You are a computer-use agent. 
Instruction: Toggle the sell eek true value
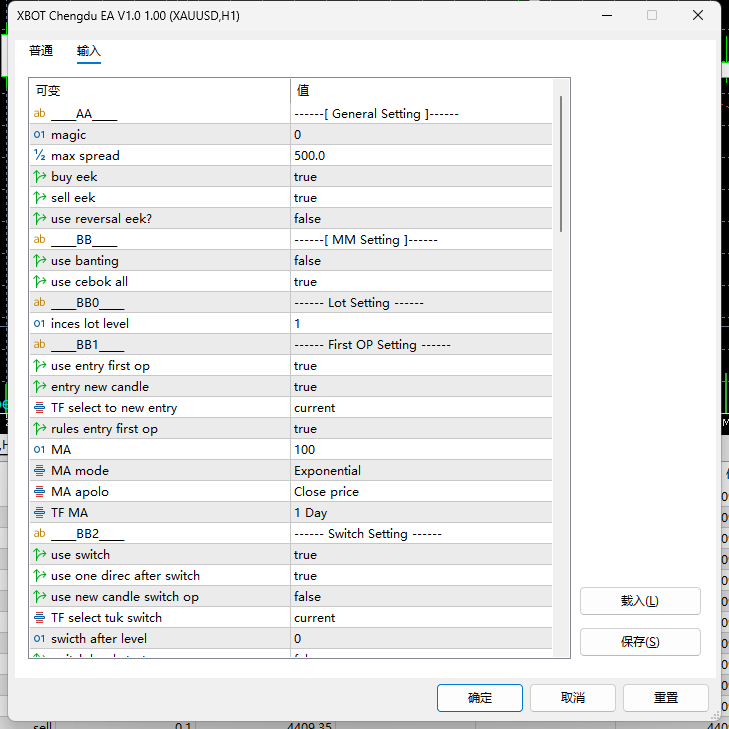(421, 198)
